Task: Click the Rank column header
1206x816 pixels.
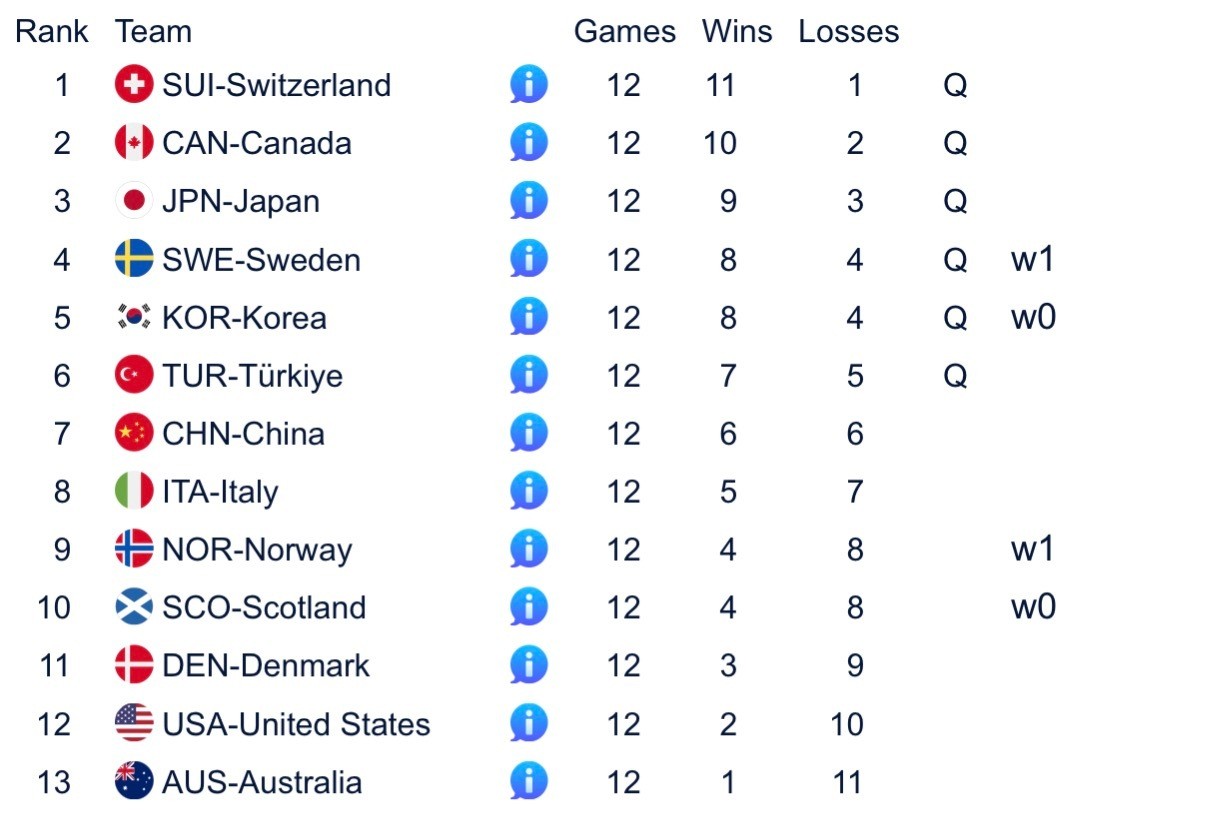Action: click(52, 32)
